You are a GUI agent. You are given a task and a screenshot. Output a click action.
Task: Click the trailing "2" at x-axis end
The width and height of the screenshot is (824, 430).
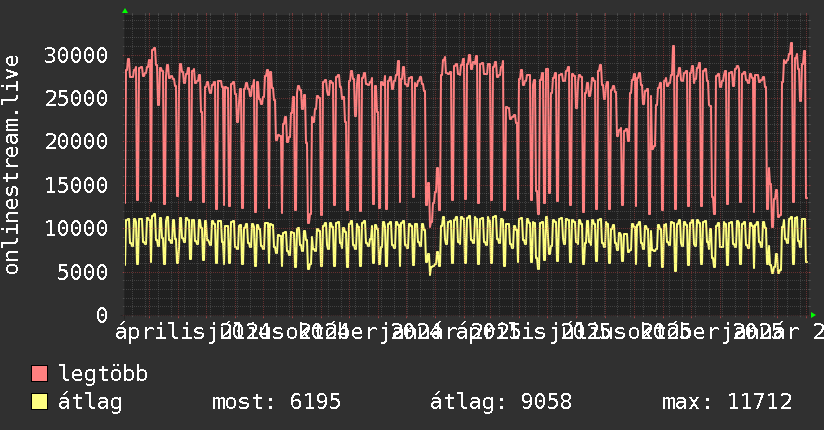tap(818, 331)
